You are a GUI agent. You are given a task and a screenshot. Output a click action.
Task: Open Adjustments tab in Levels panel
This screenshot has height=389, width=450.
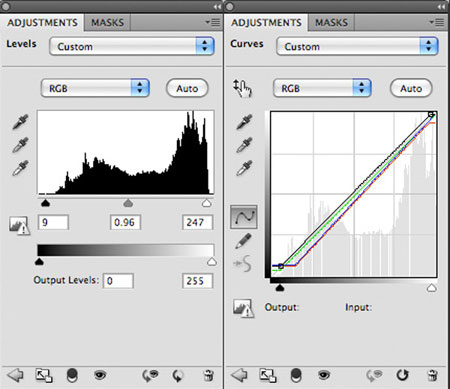pyautogui.click(x=42, y=23)
